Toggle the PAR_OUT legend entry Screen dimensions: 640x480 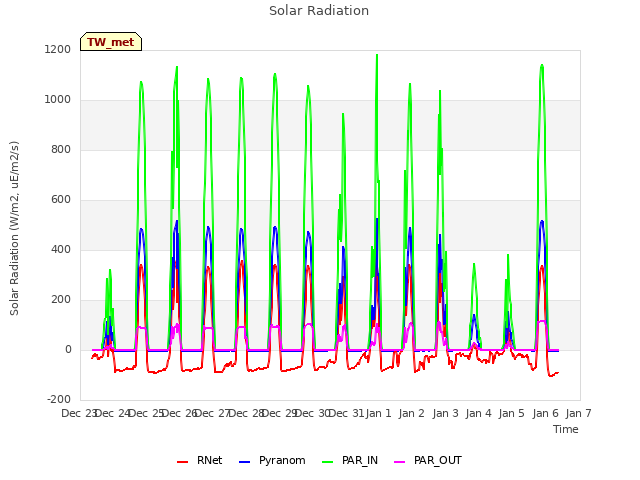pos(428,460)
